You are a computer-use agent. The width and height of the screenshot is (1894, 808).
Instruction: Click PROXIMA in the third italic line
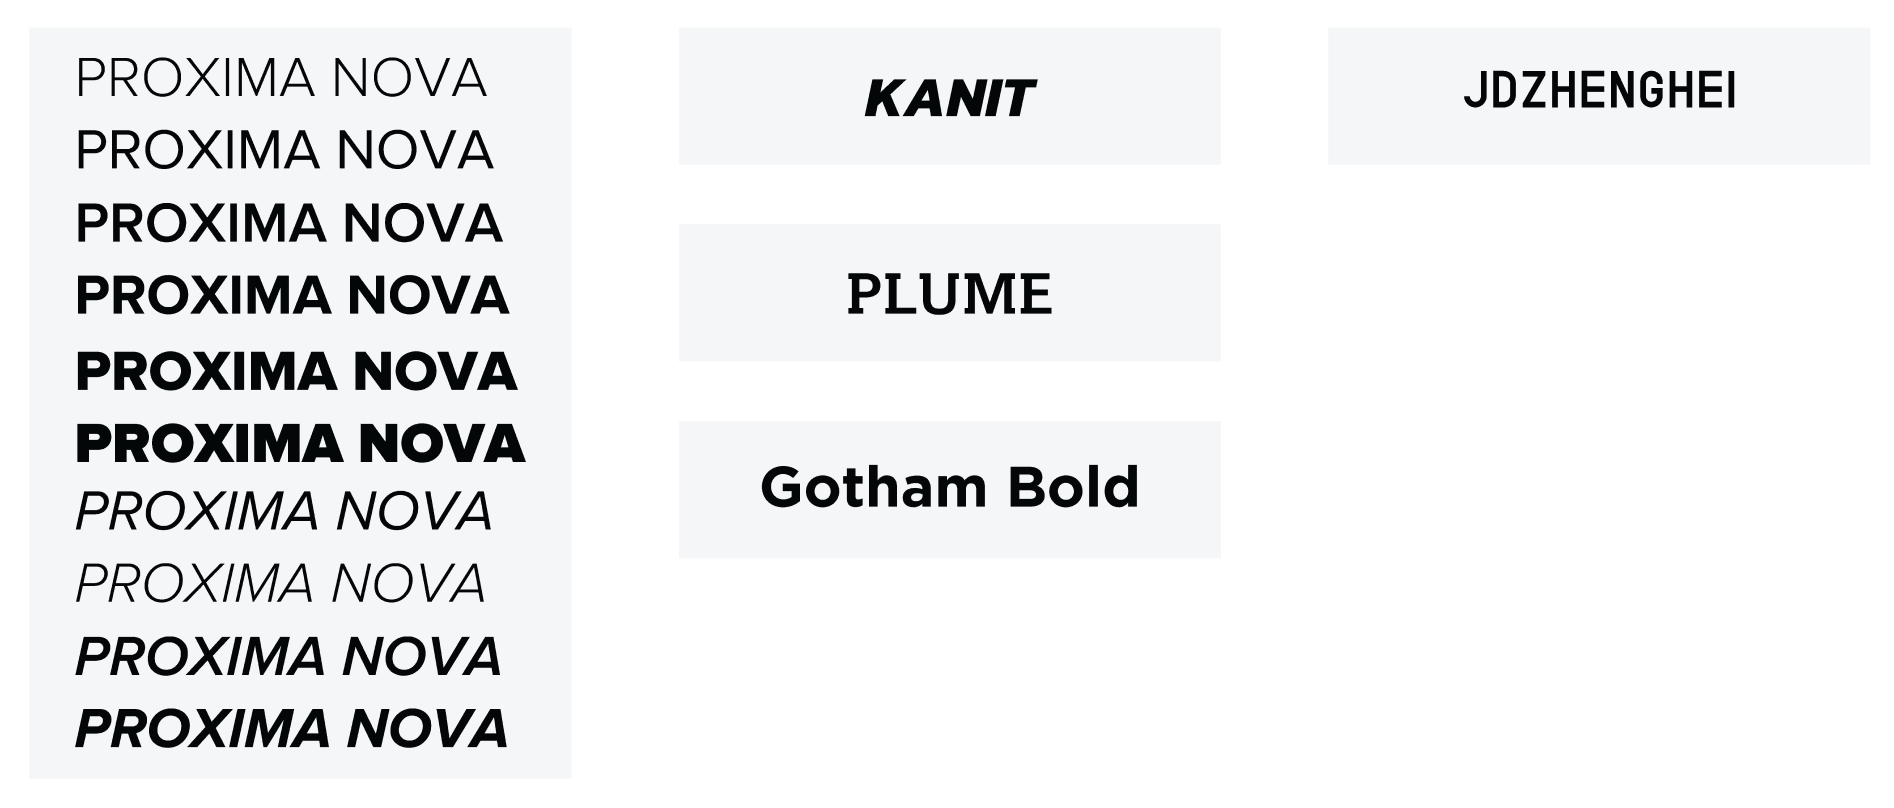point(199,657)
